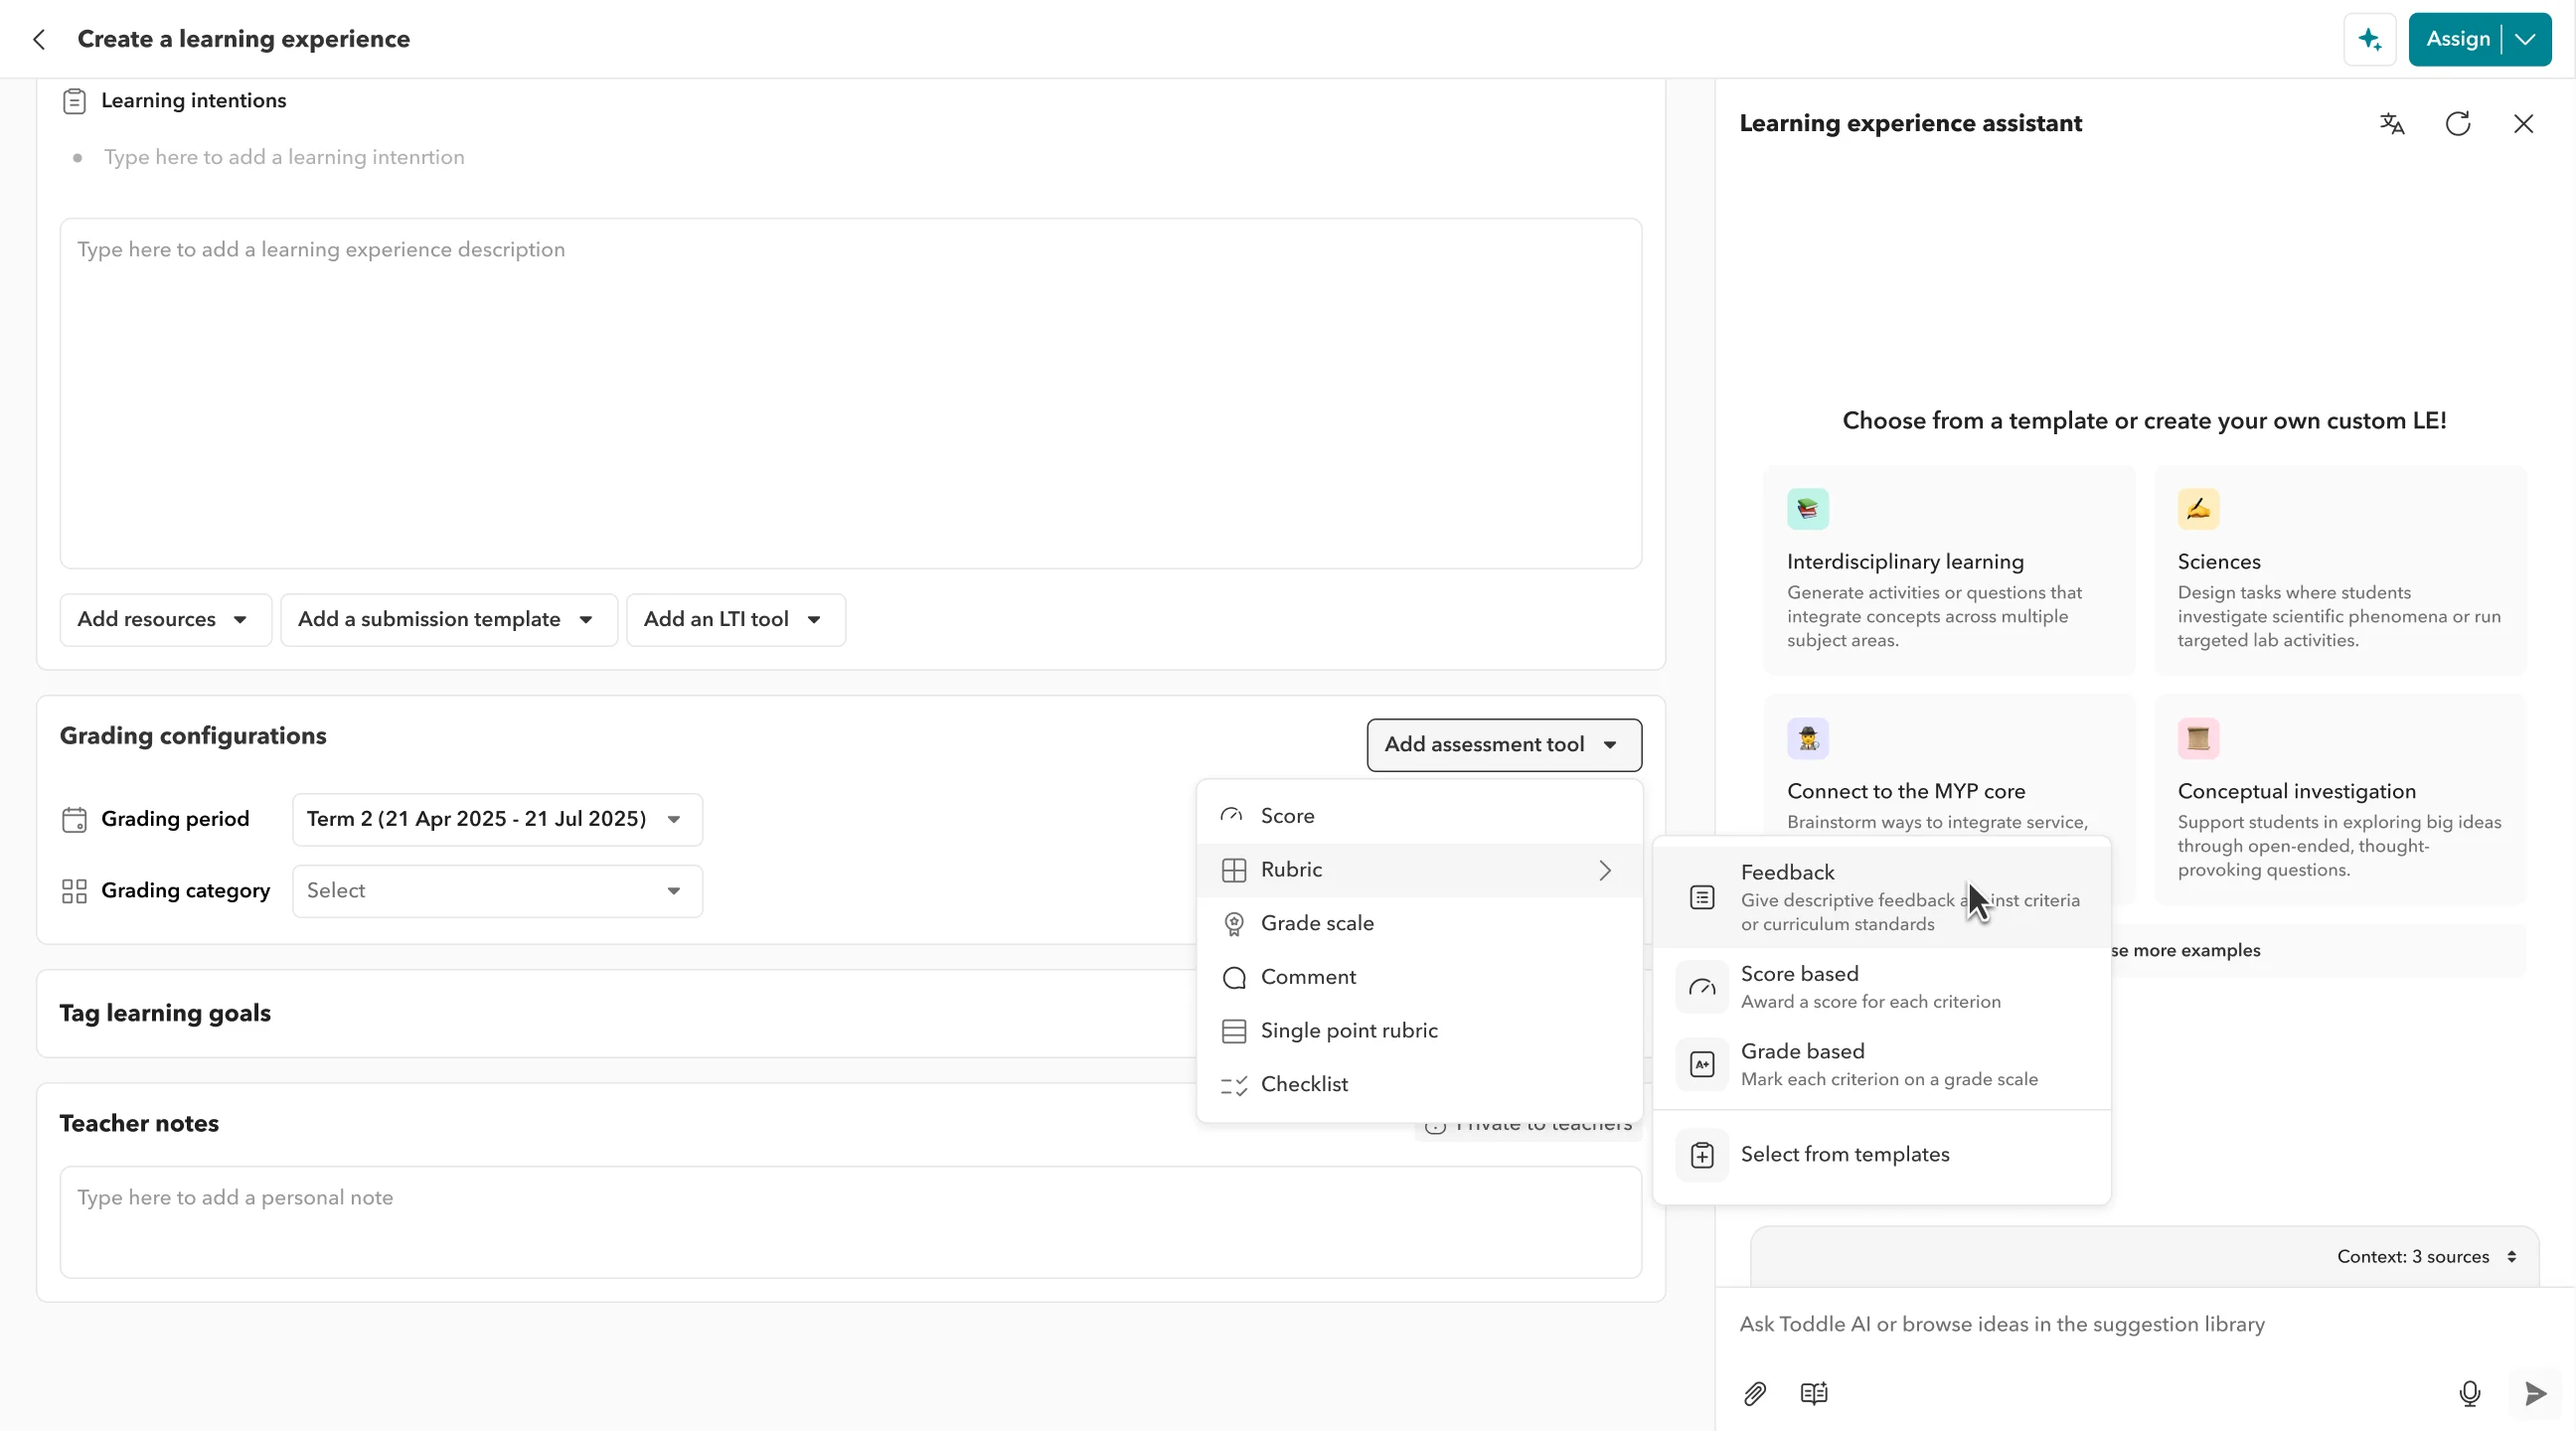Click the Connect to MYP core icon
This screenshot has width=2576, height=1431.
[1808, 739]
